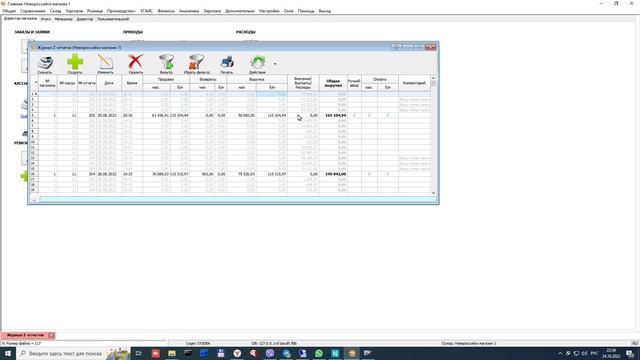Click the journal grid vertical scrollbar thumb

(433, 84)
